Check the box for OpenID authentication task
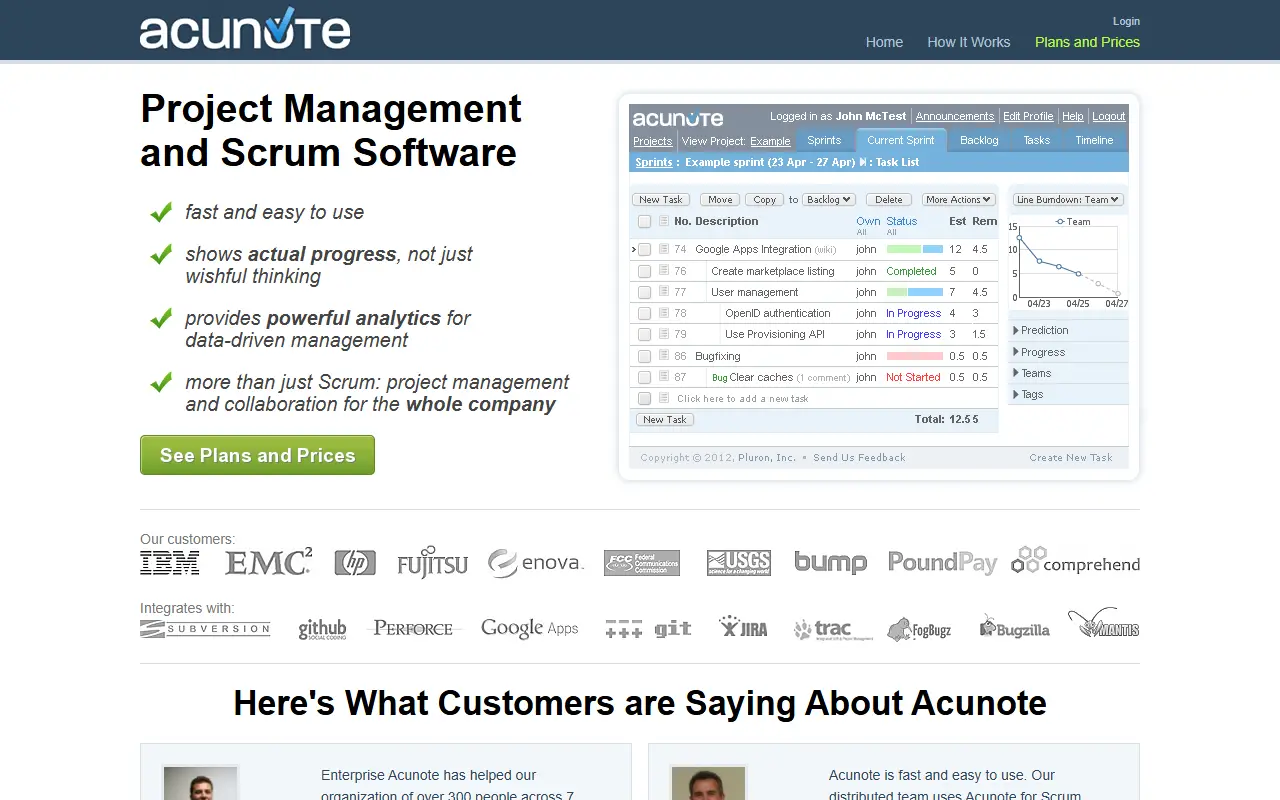This screenshot has width=1280, height=800. (x=645, y=314)
